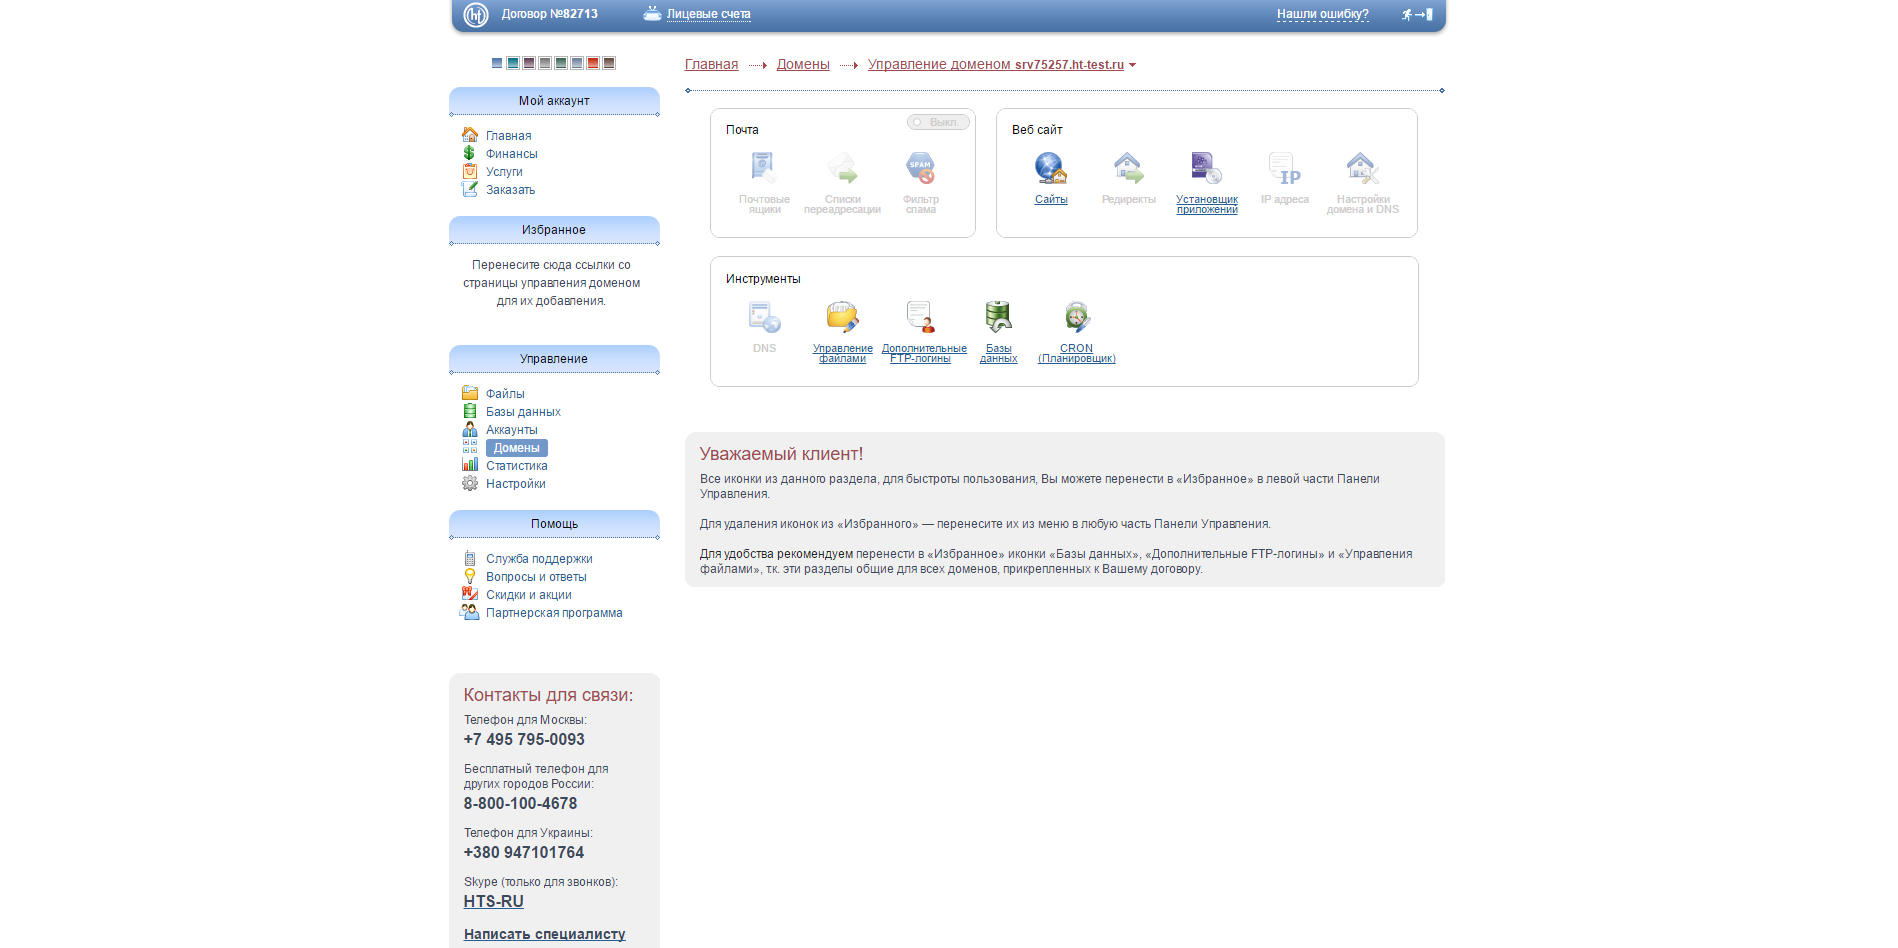Pick the red theme color swatch
Screen dimensions: 1898x948
pos(593,63)
